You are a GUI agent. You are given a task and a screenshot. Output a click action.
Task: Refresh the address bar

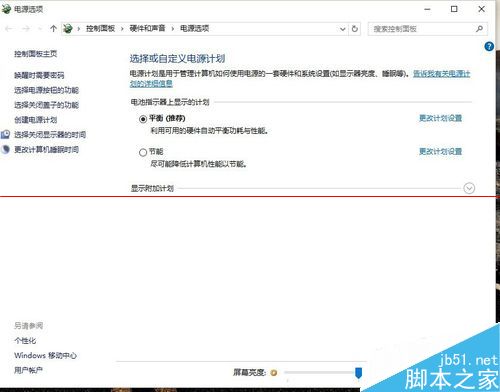[355, 29]
